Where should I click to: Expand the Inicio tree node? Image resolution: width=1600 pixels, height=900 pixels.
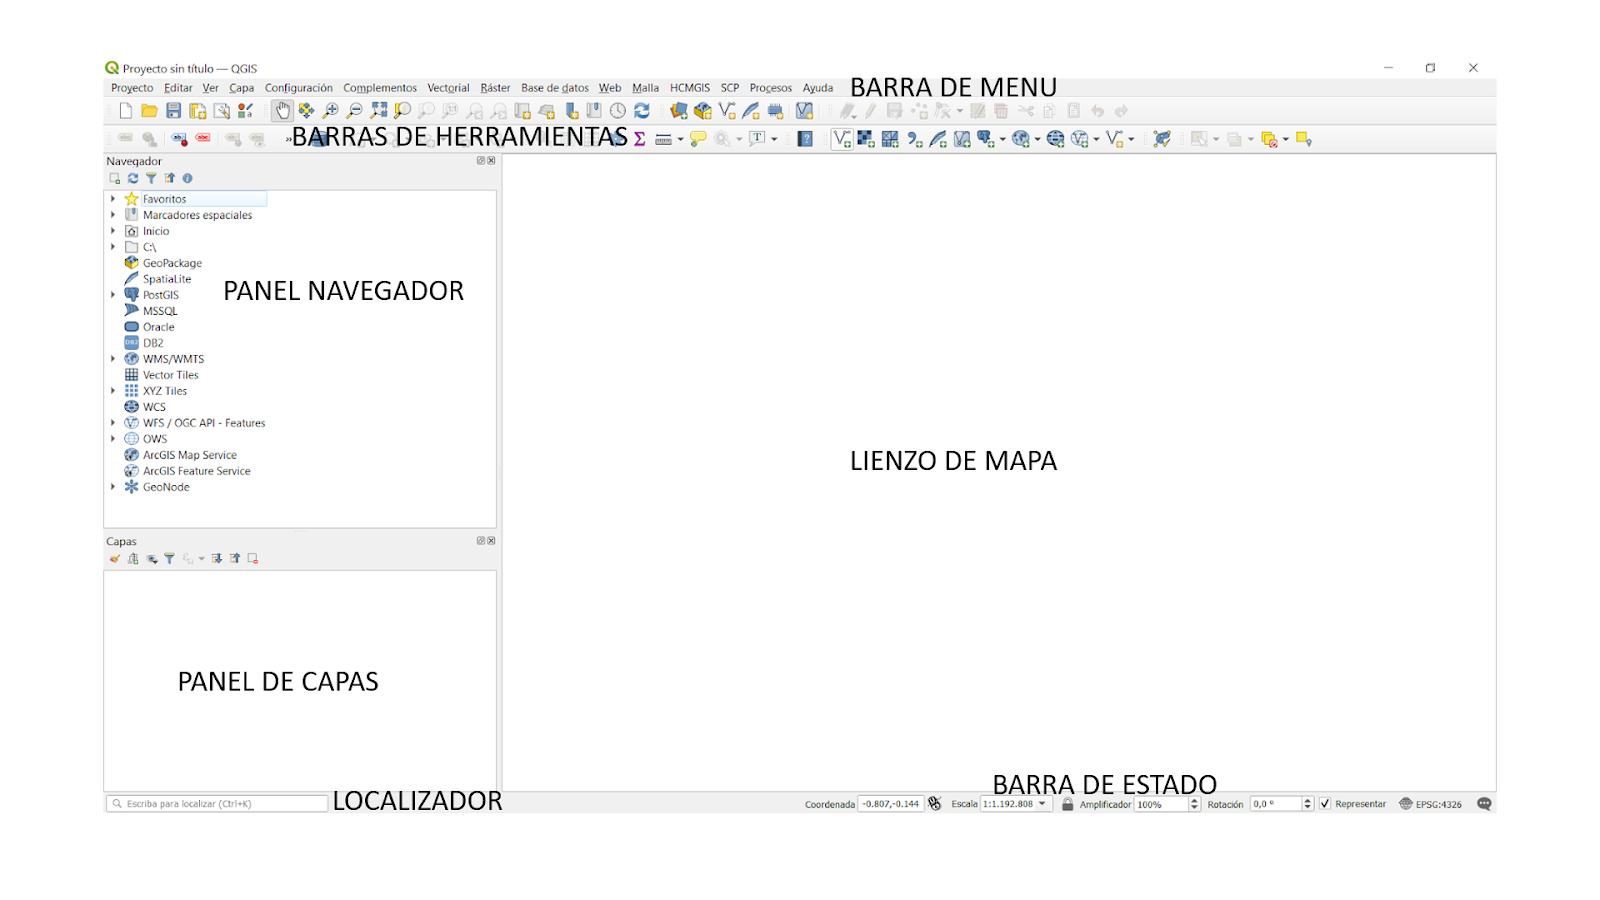(x=113, y=231)
